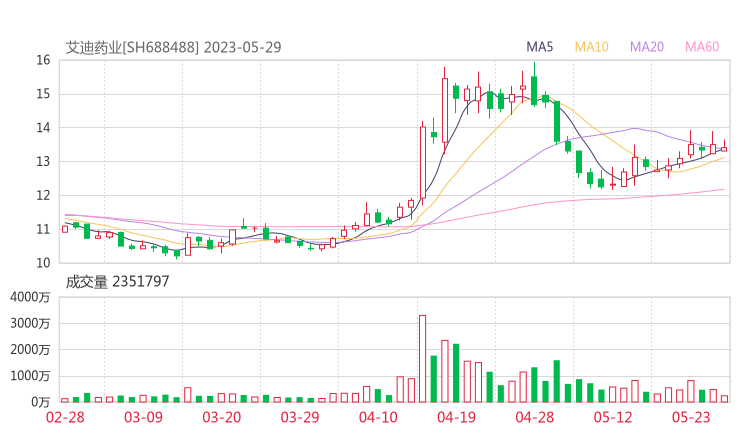Click the tallest green volume bar above 2000万
The height and width of the screenshot is (440, 740).
click(x=456, y=373)
